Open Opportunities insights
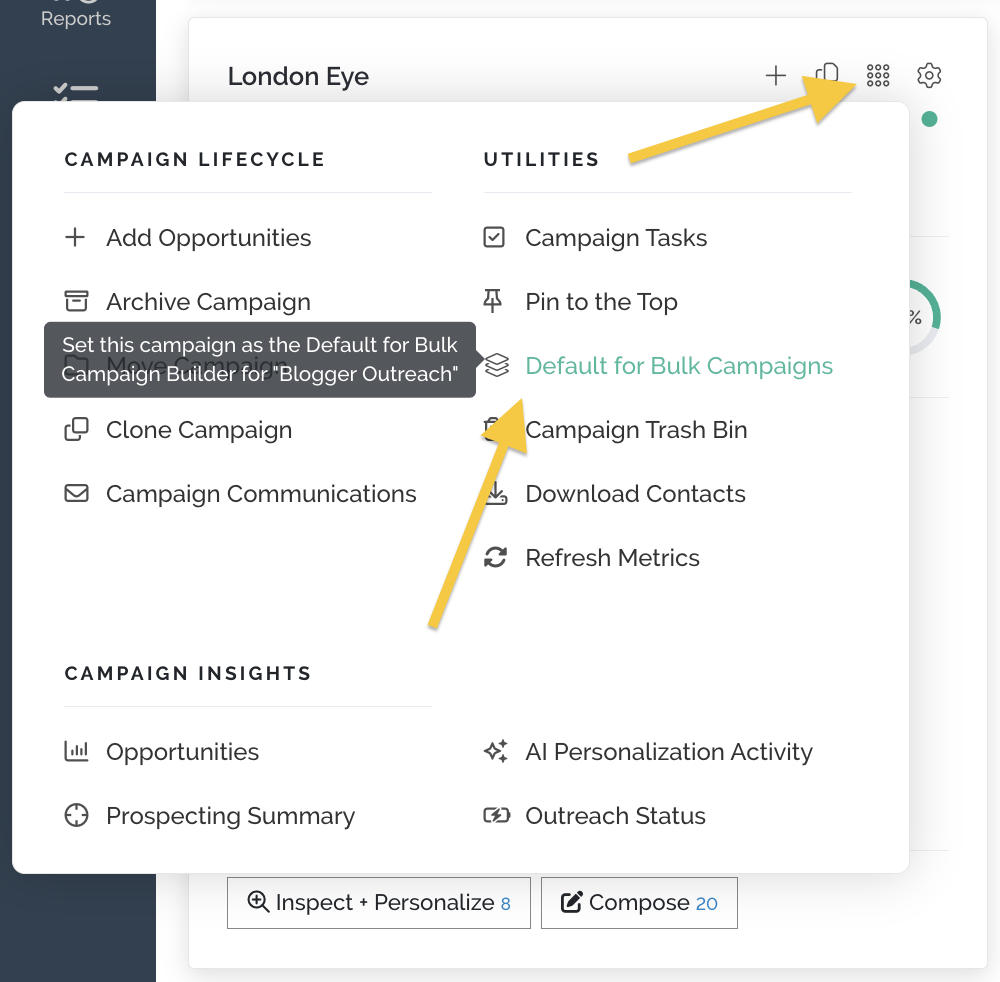The image size is (1000, 982). (x=182, y=752)
